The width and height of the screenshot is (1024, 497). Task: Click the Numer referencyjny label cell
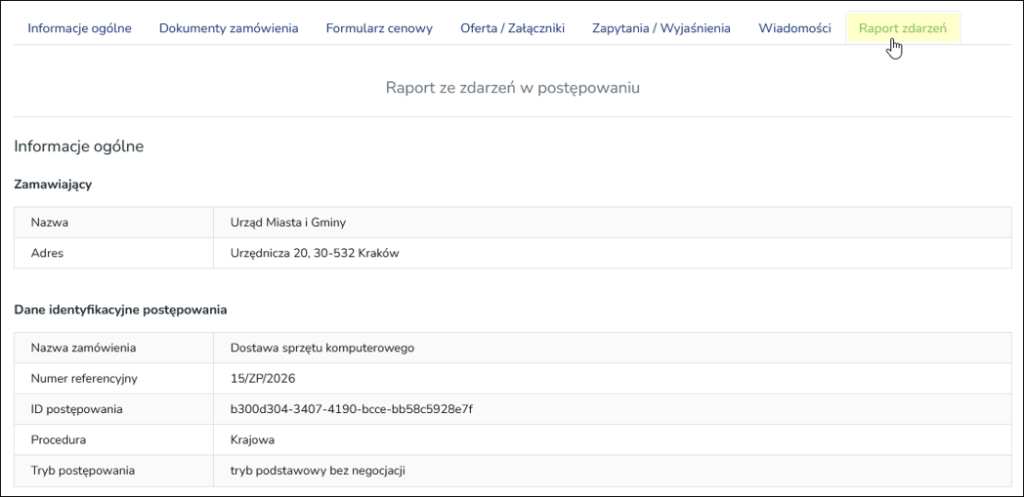click(x=114, y=379)
